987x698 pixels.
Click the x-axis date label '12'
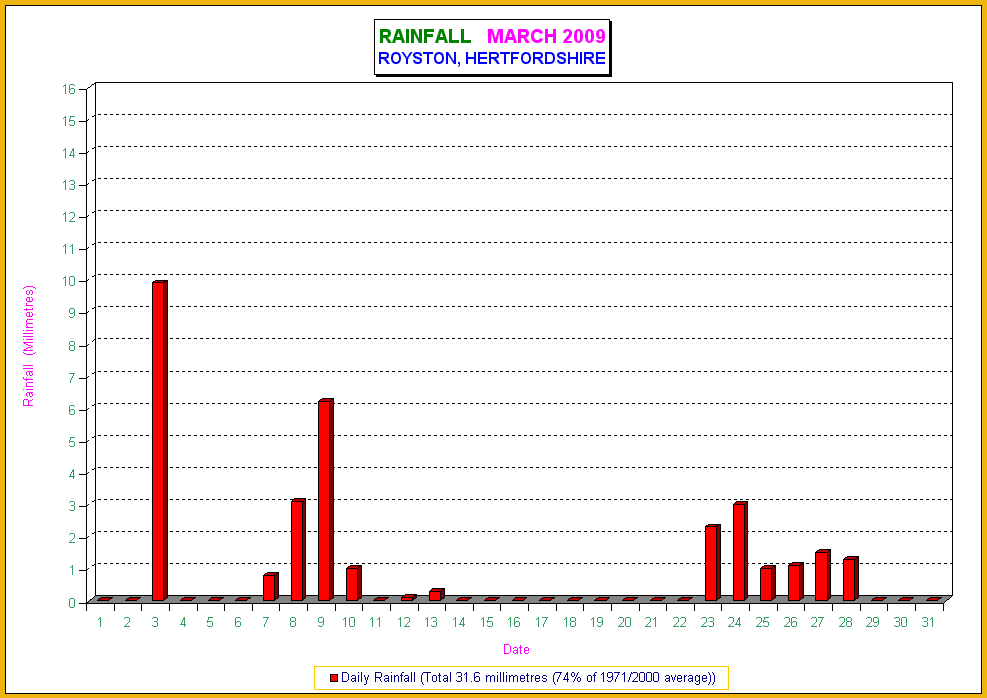pos(403,622)
